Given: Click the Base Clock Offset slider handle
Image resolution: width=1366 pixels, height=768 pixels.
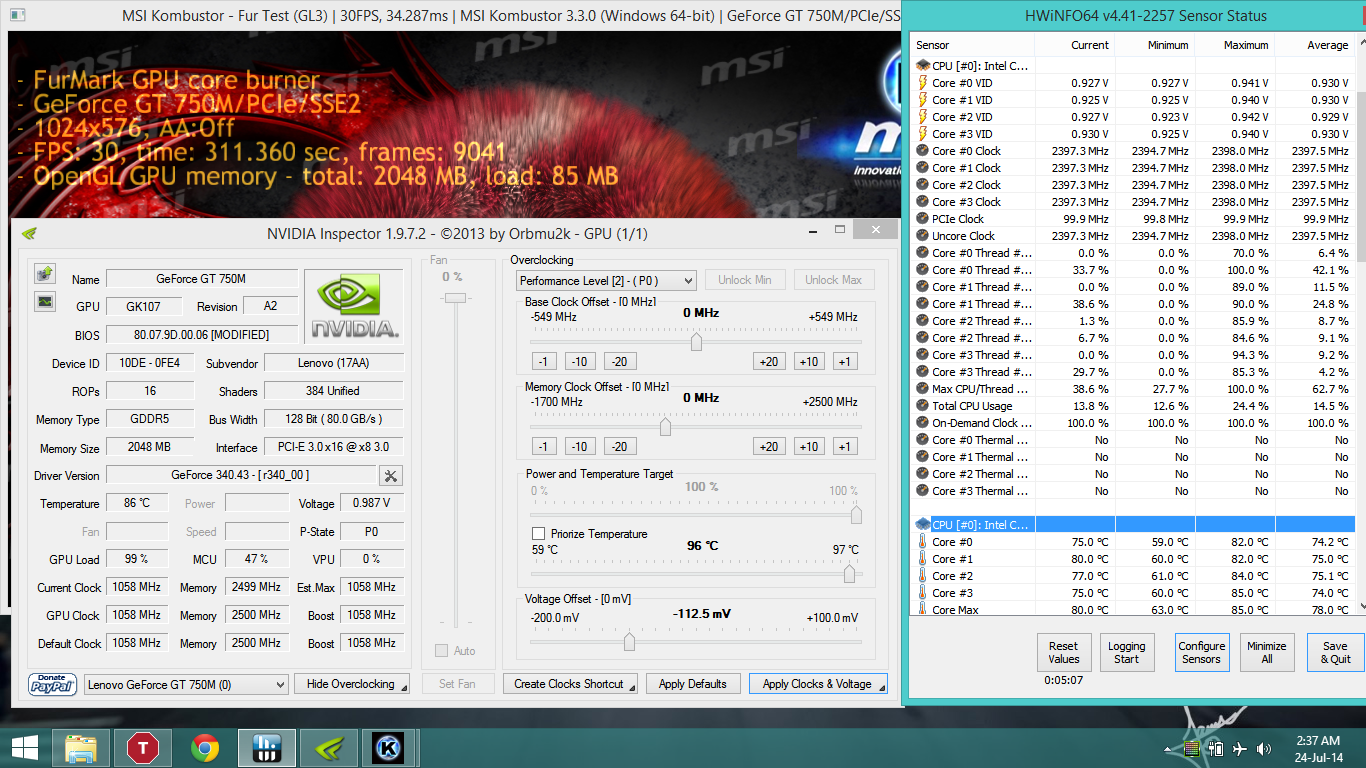Looking at the screenshot, I should tap(696, 342).
